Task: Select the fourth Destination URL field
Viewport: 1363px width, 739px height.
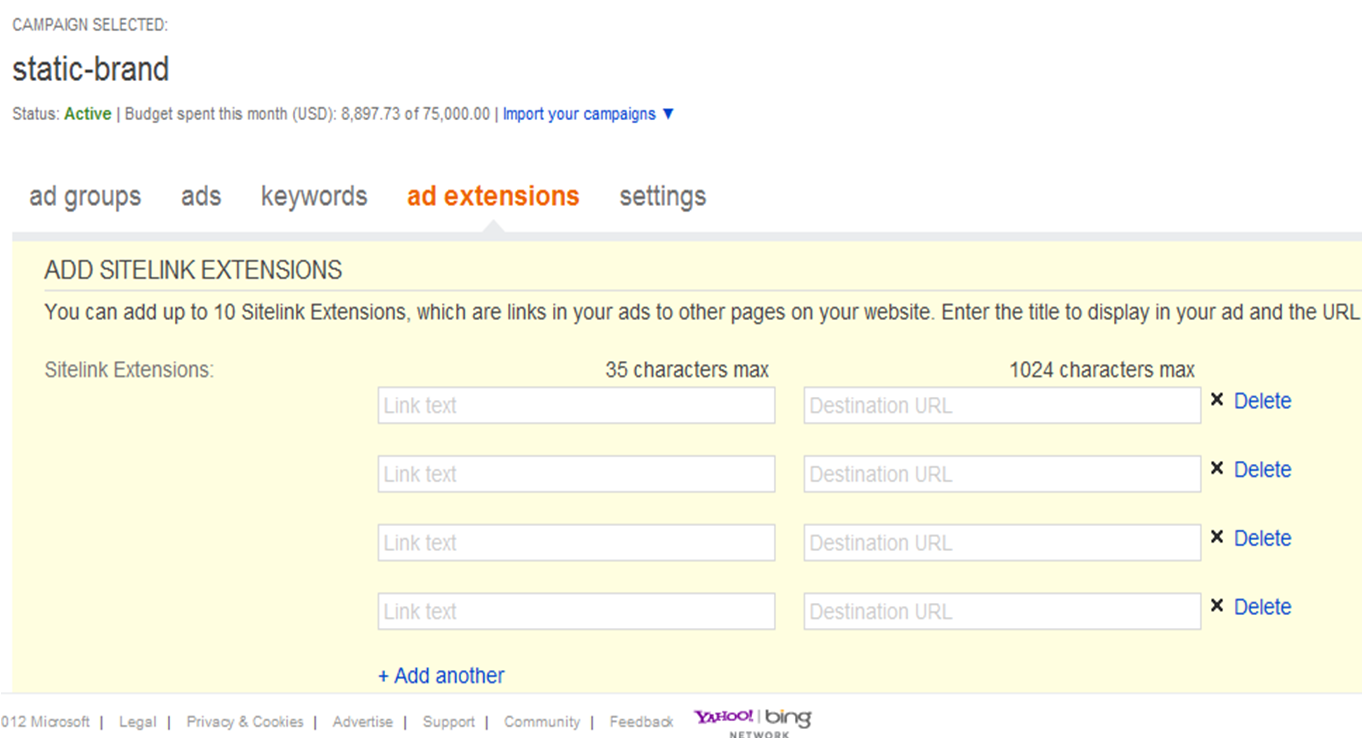Action: pos(1002,612)
